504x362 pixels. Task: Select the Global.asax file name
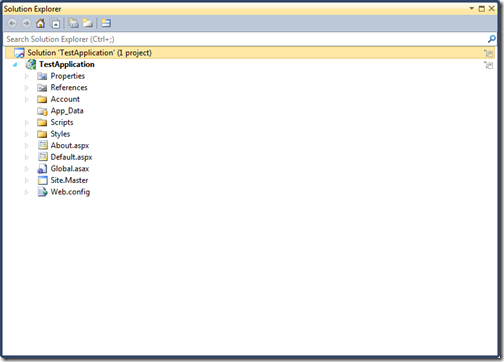click(x=70, y=169)
